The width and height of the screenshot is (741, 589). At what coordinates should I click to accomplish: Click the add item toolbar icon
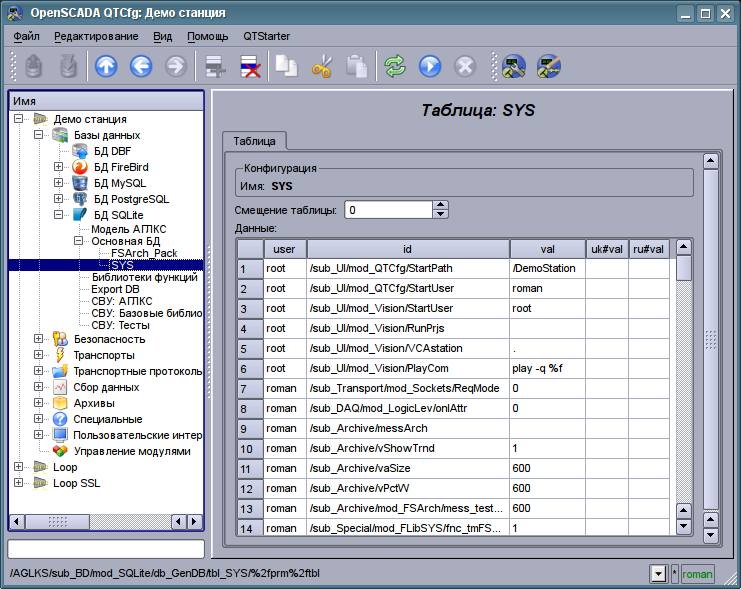coord(215,66)
